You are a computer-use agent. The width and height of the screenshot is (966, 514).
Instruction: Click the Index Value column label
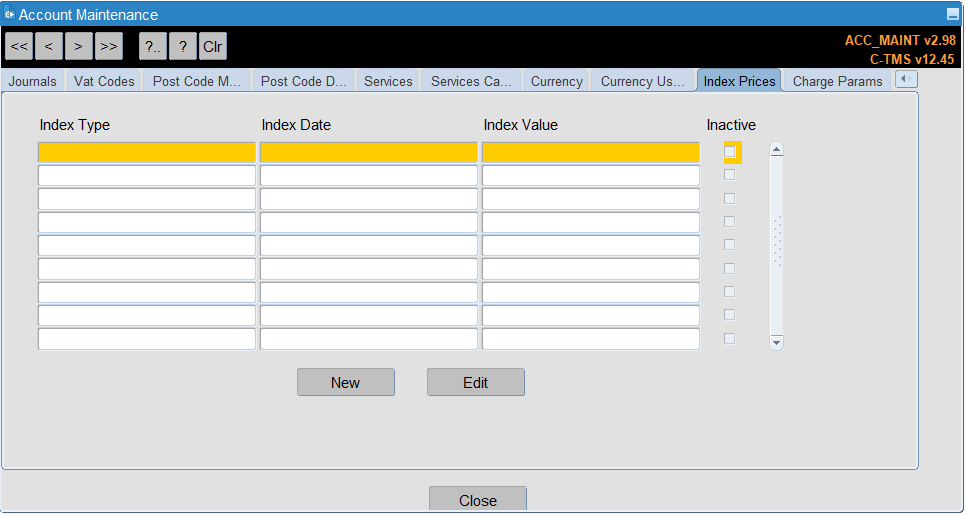click(521, 125)
